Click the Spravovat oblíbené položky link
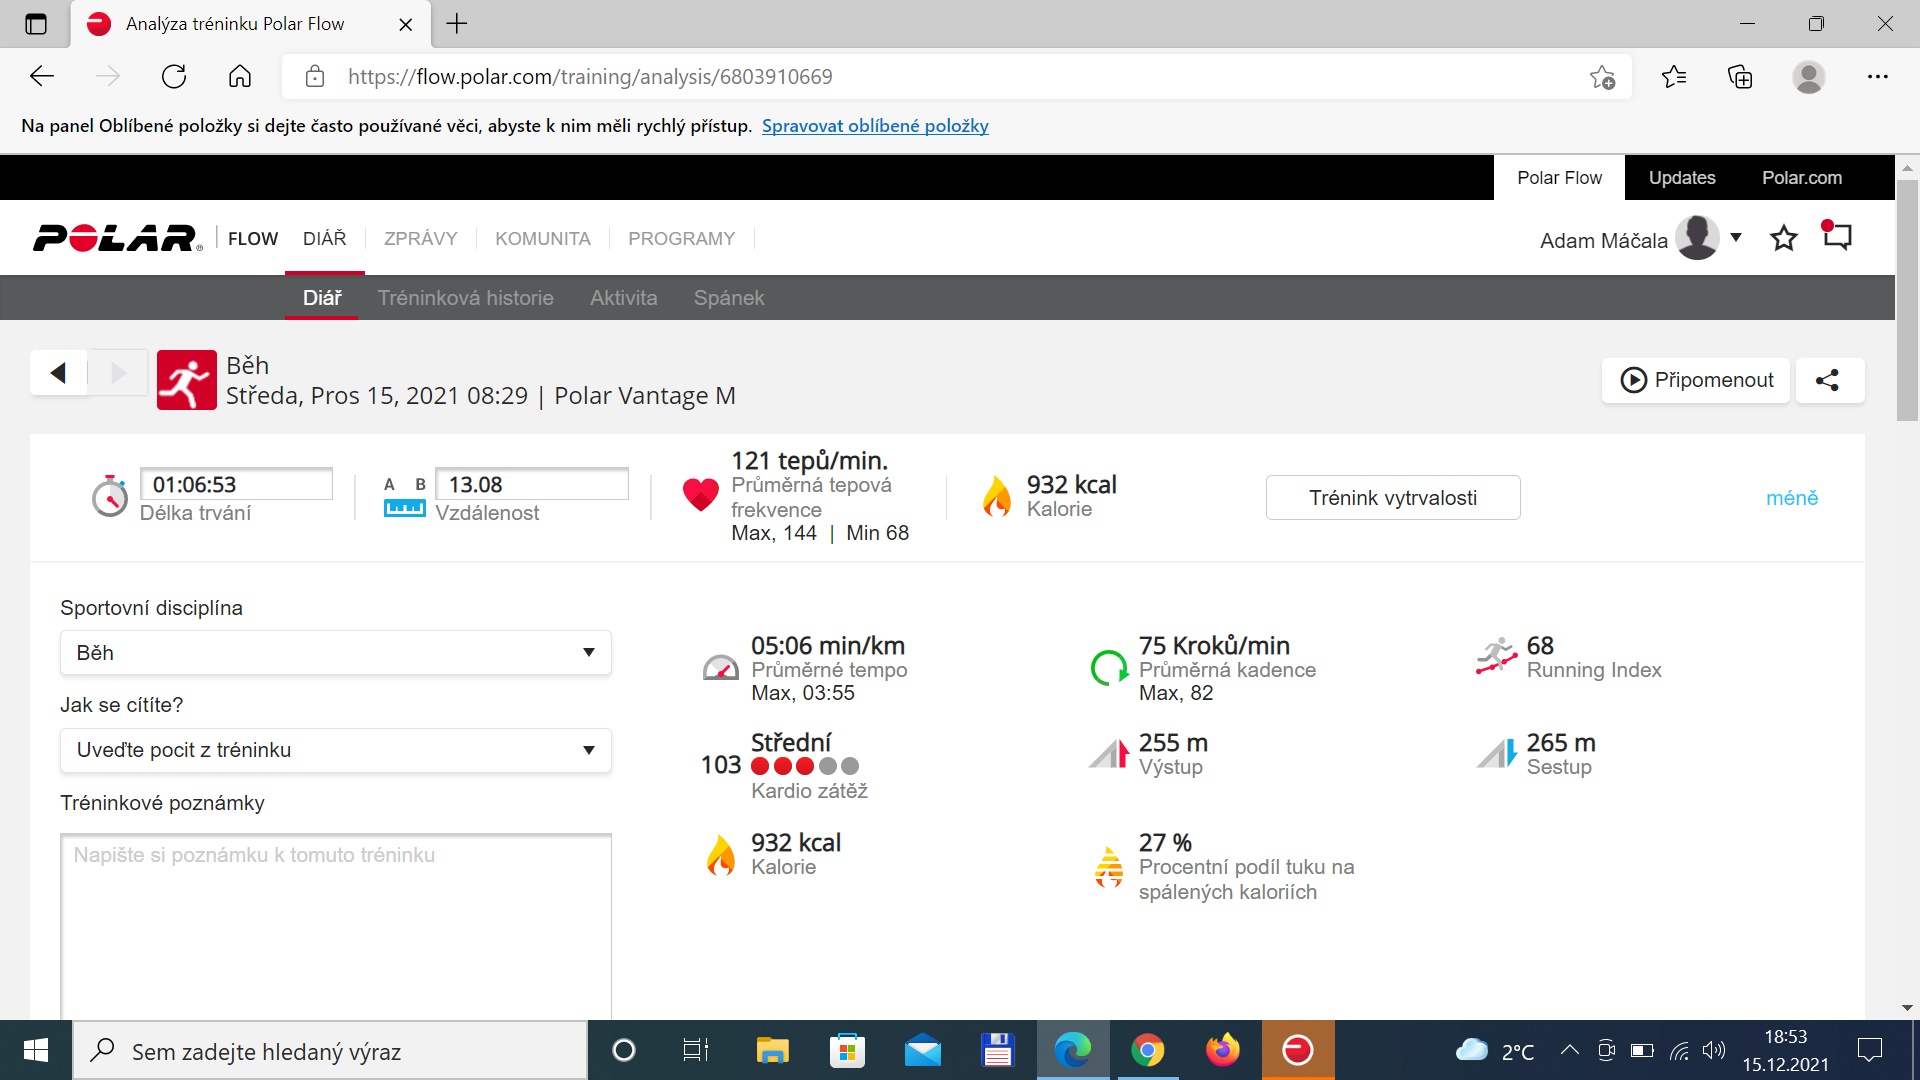1920x1080 pixels. pos(875,126)
